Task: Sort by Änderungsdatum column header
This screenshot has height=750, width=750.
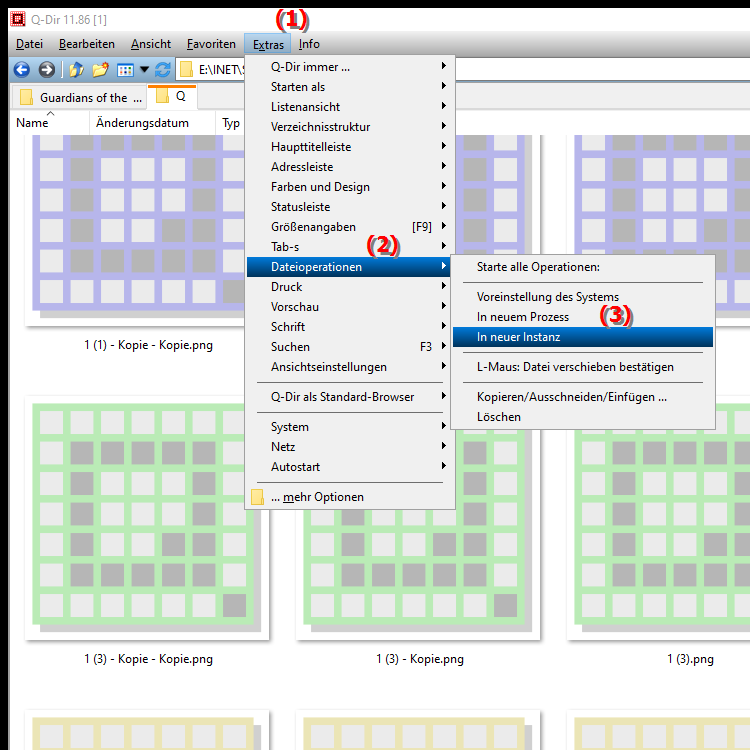Action: (152, 123)
